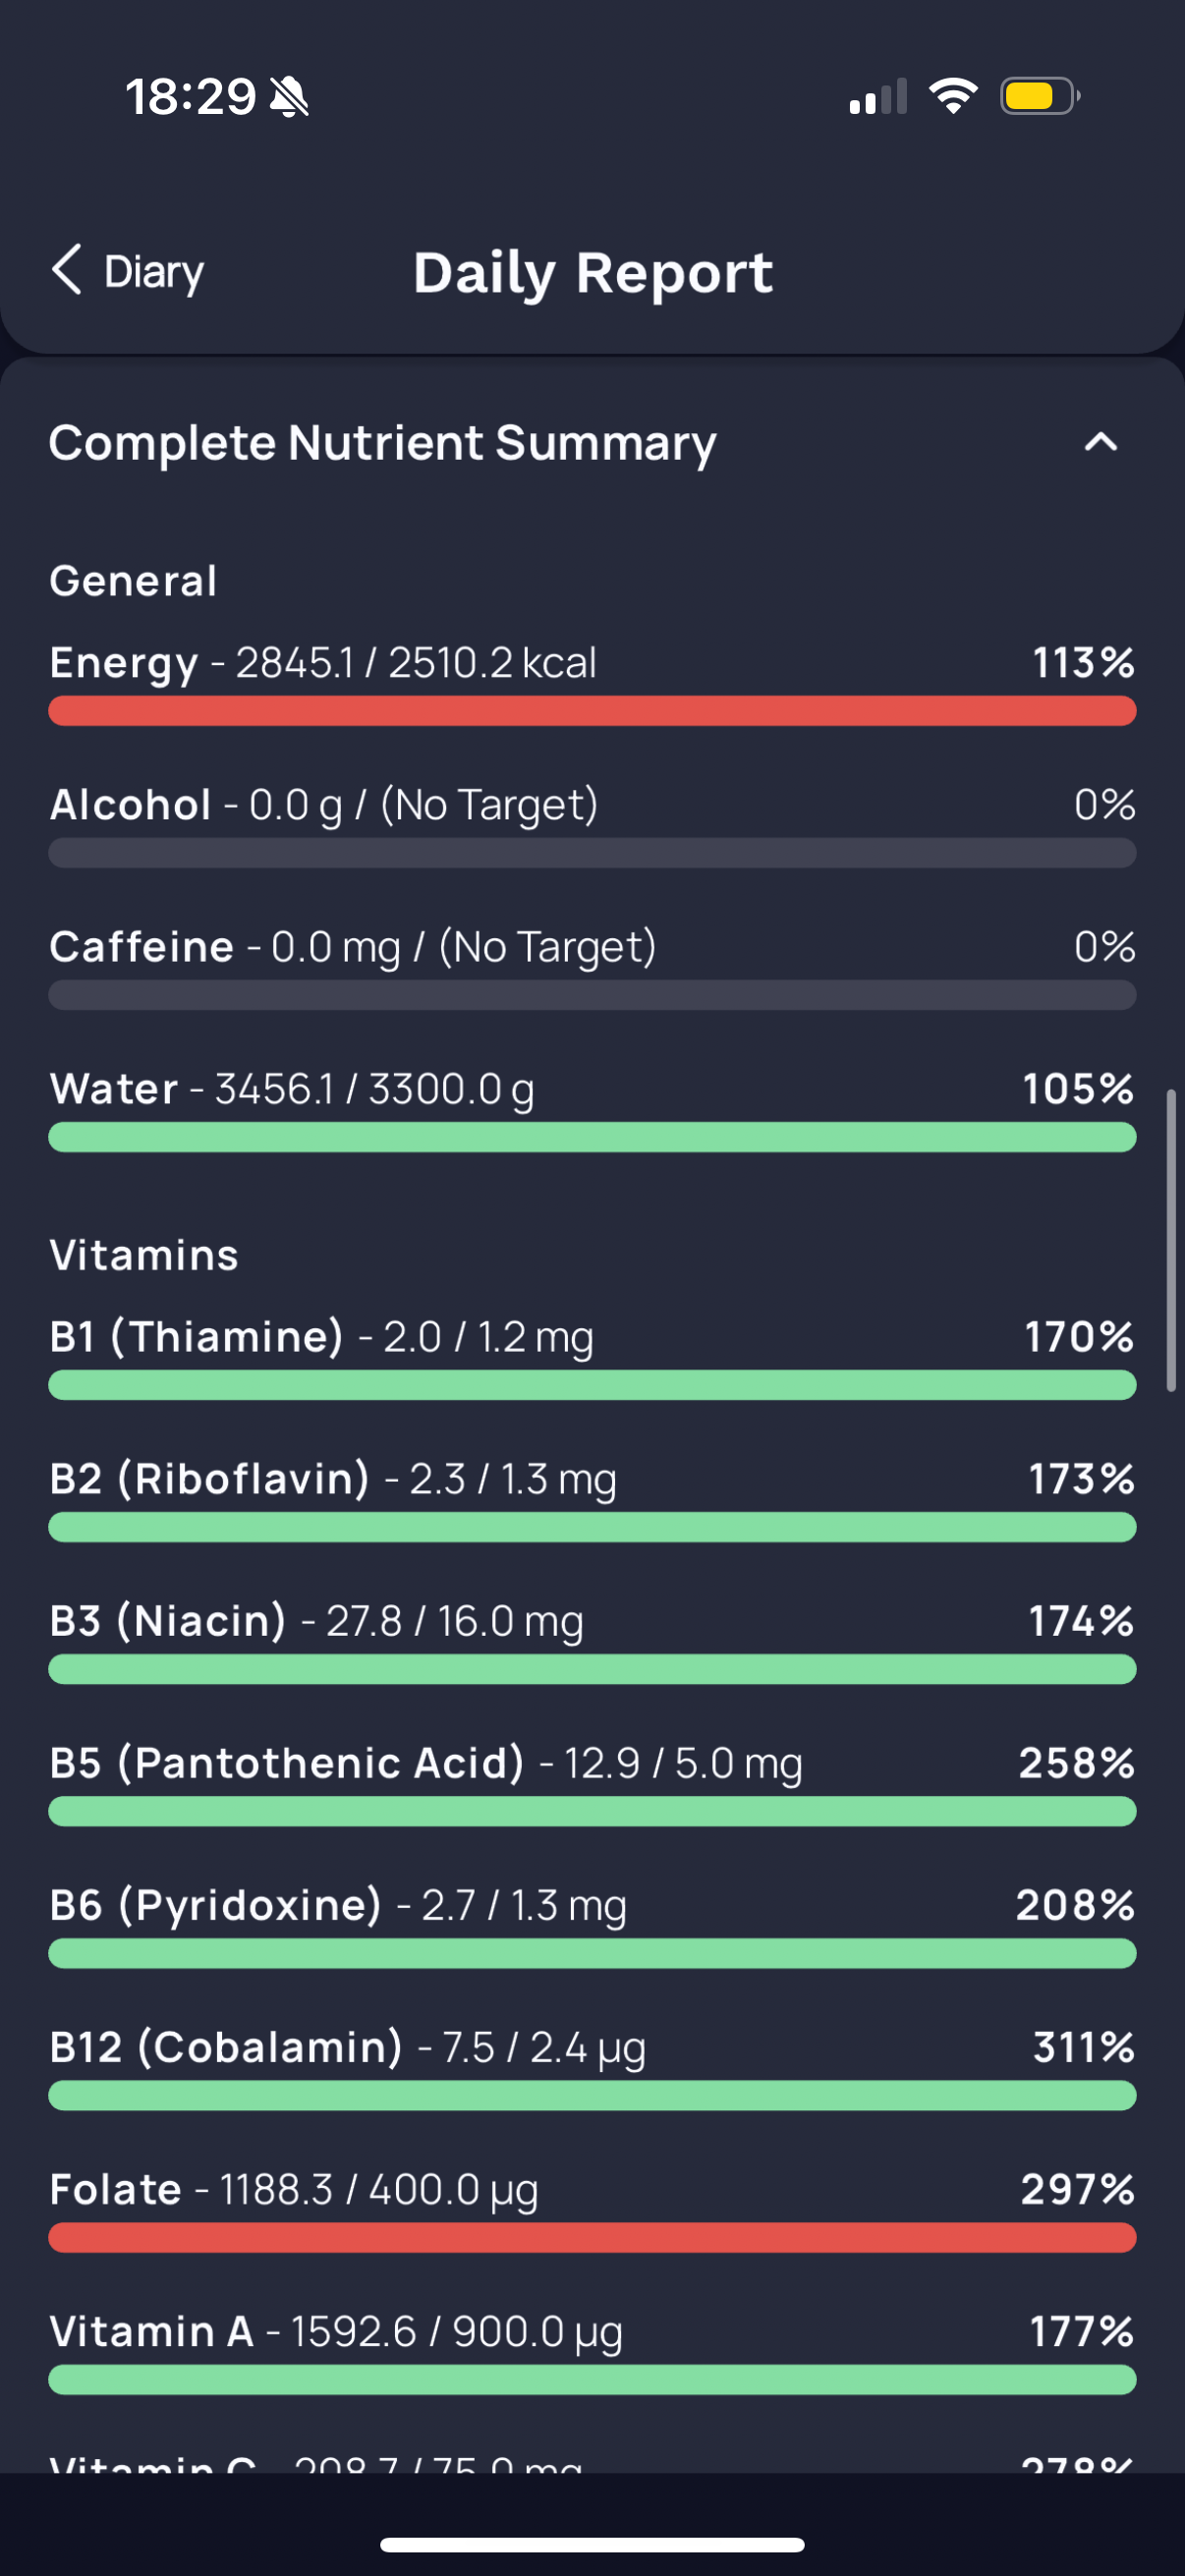Screen dimensions: 1185x2576
Task: Open the Alcohol nutrient row
Action: pyautogui.click(x=592, y=825)
